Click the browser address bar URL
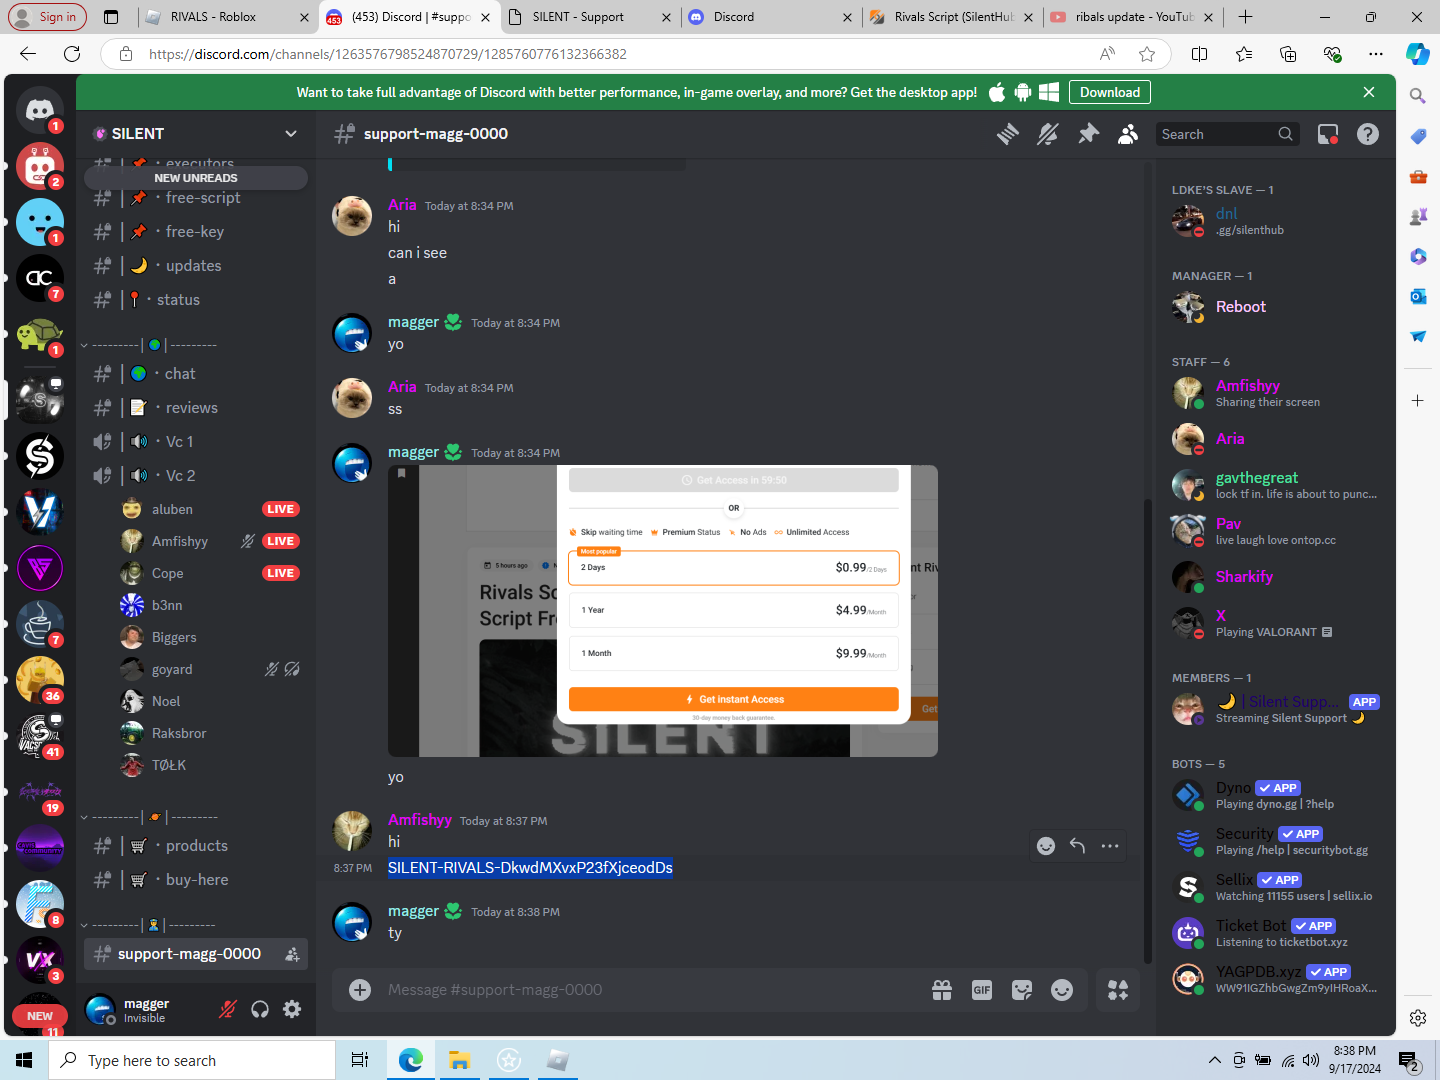 tap(388, 54)
